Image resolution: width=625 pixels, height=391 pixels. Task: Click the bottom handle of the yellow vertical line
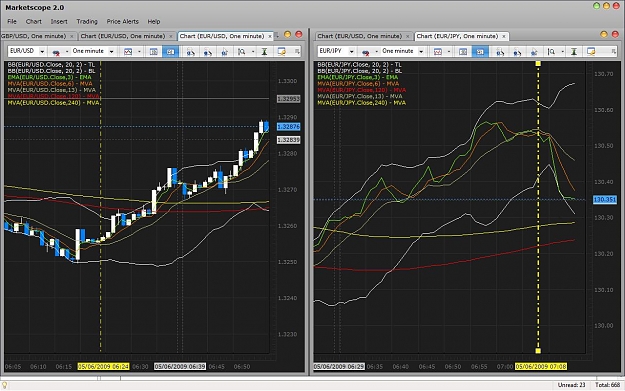tap(538, 351)
